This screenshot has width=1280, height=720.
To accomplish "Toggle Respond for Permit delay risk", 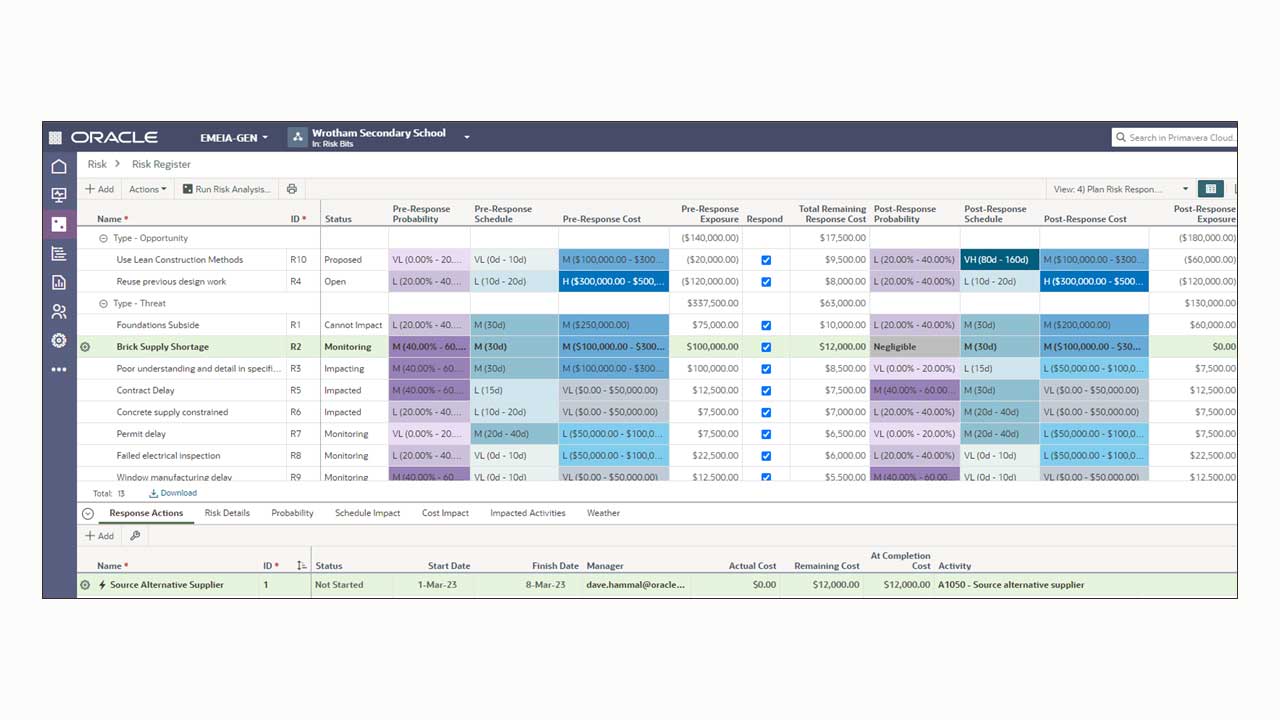I will click(x=766, y=433).
